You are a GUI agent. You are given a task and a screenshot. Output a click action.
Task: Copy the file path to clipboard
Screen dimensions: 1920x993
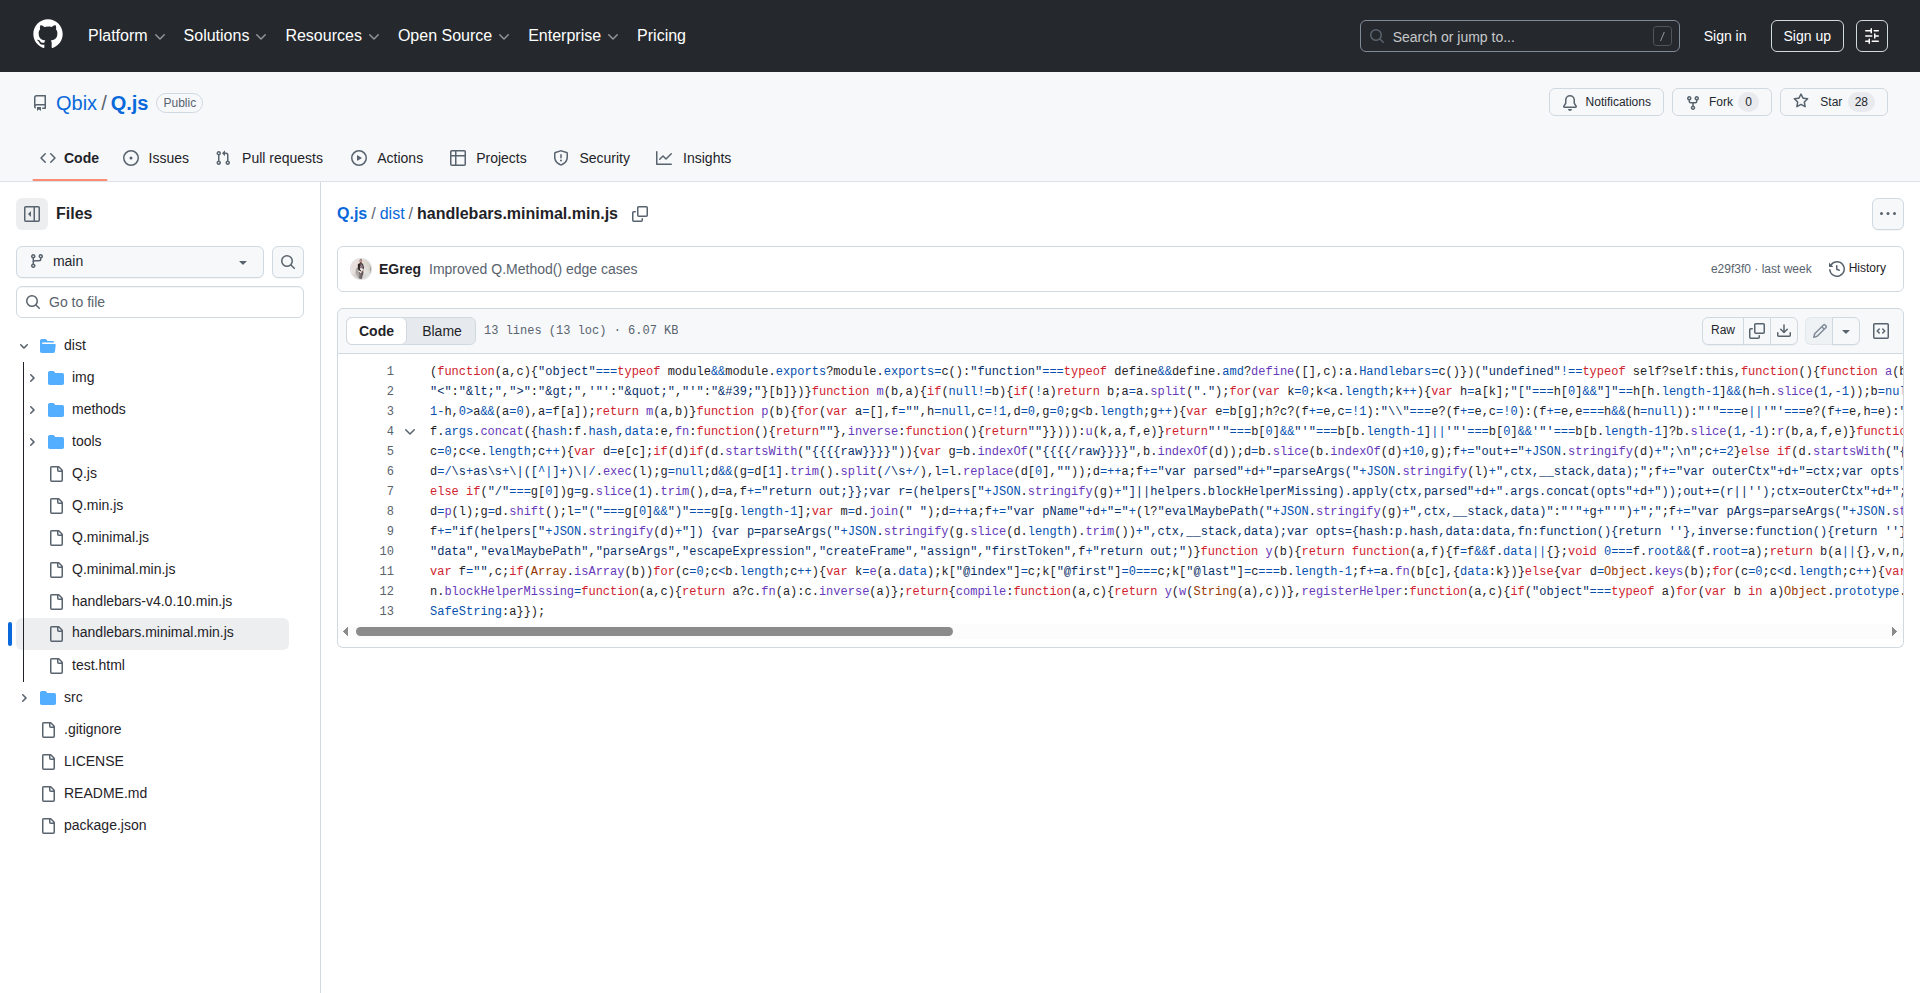click(x=640, y=214)
